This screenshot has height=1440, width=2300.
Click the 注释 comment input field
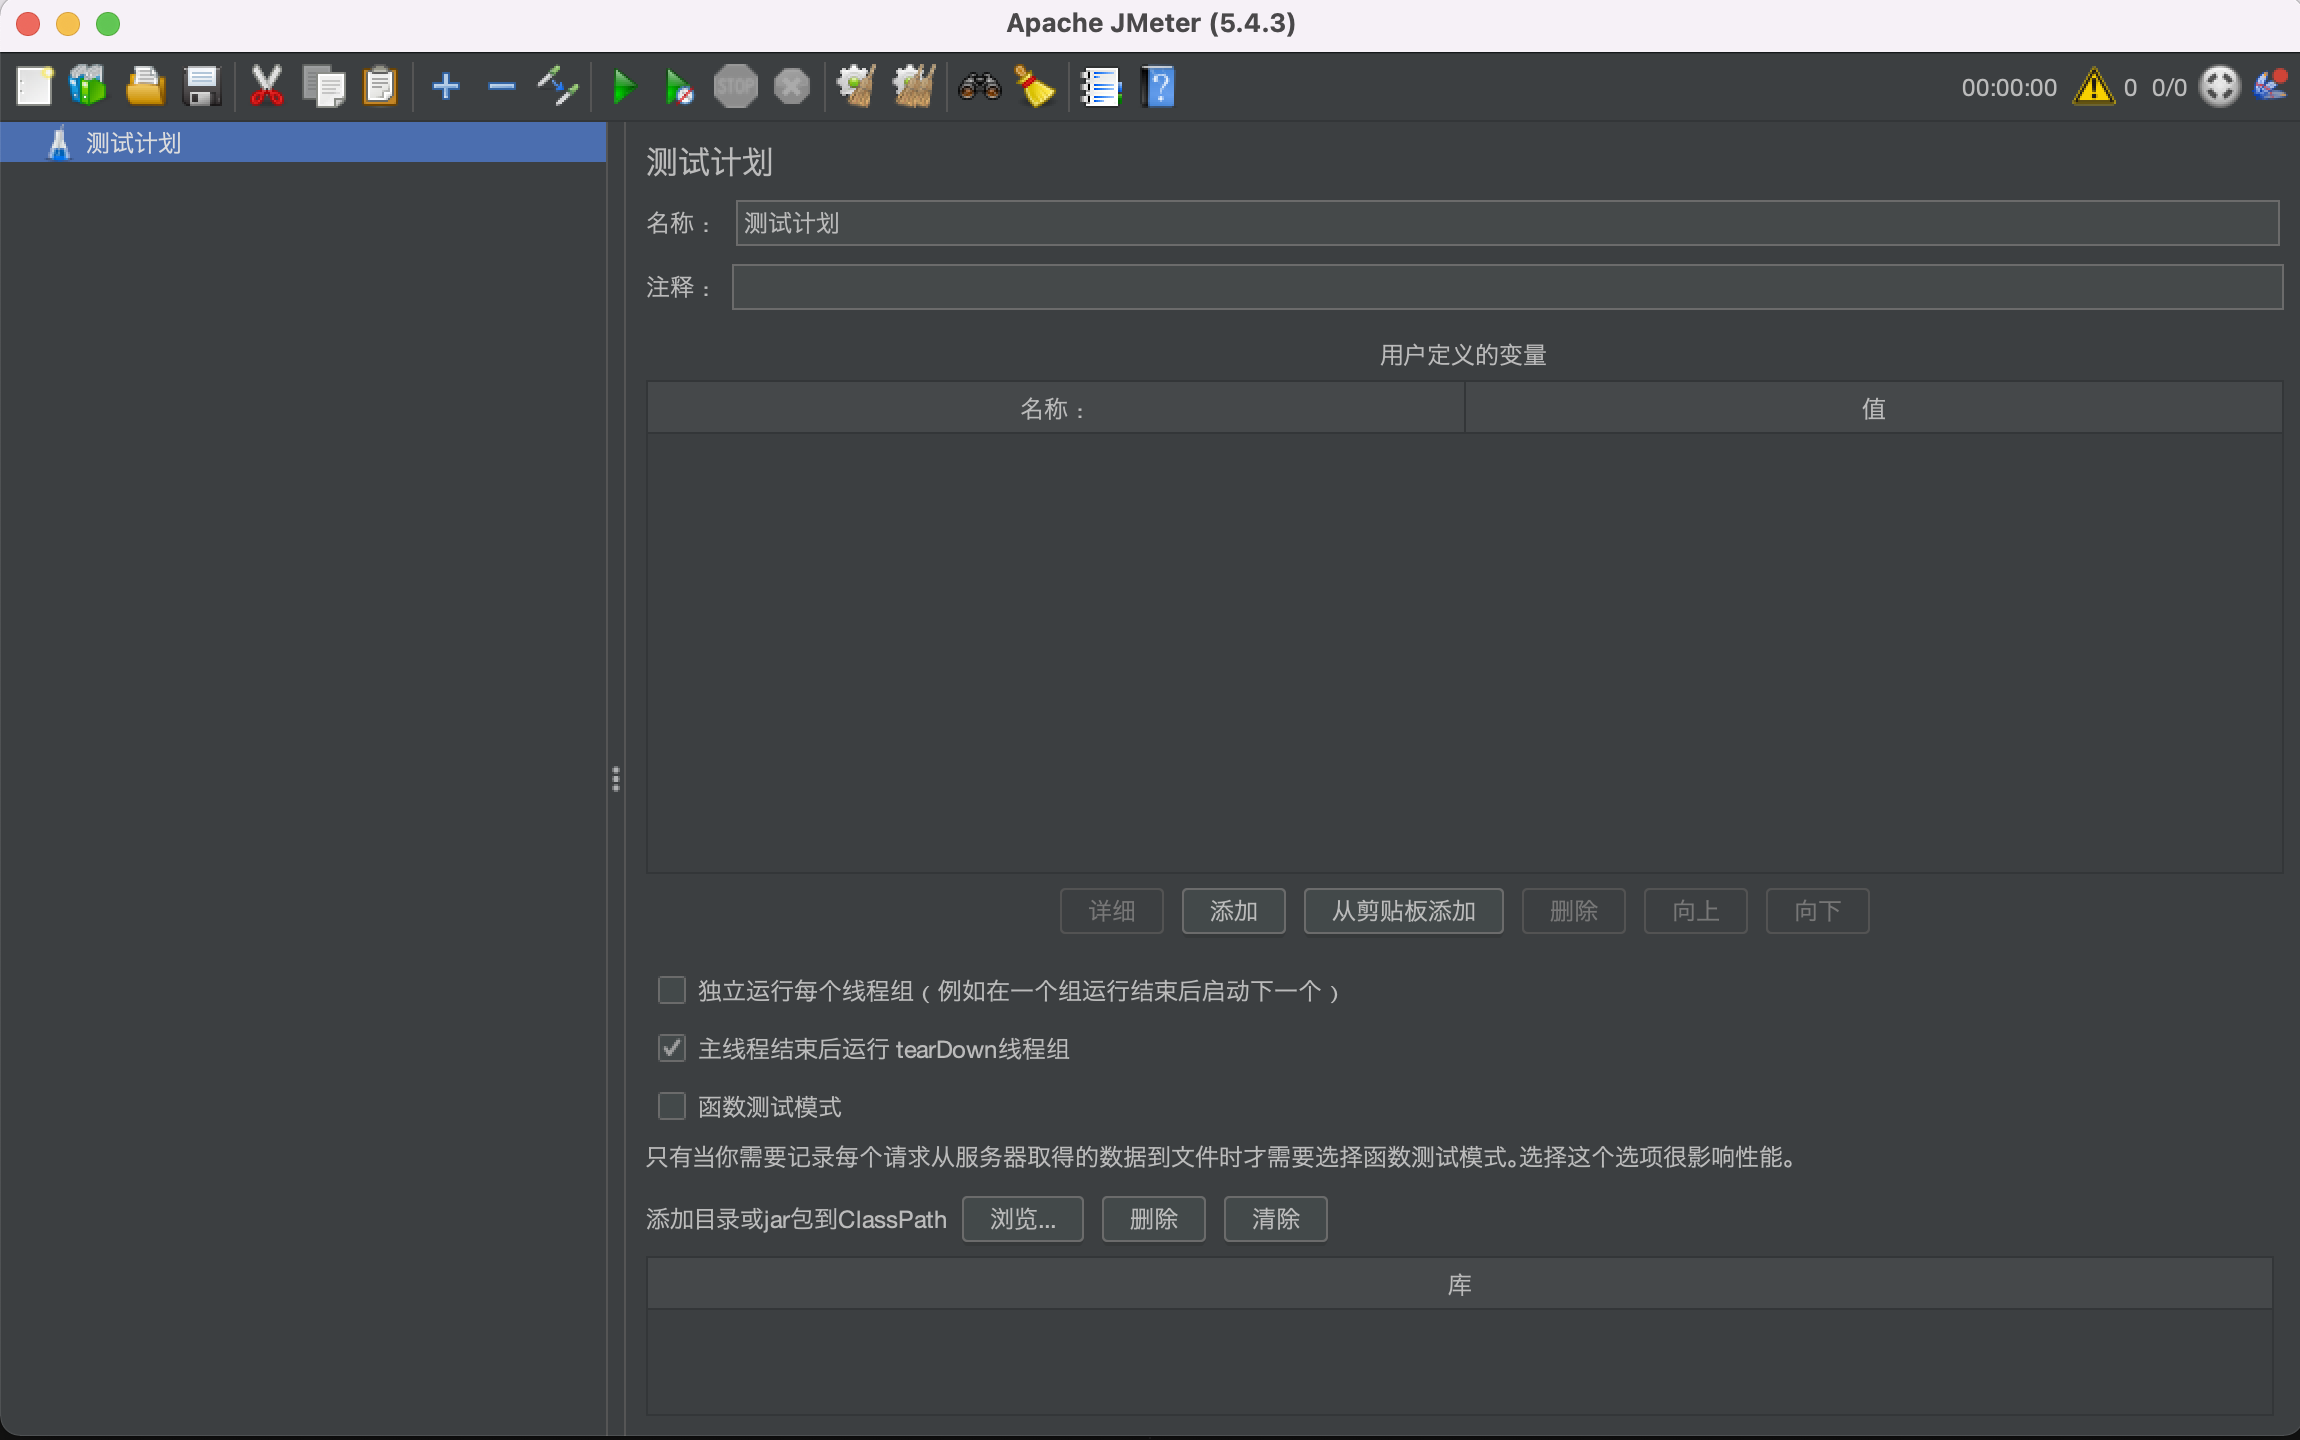pyautogui.click(x=1507, y=287)
